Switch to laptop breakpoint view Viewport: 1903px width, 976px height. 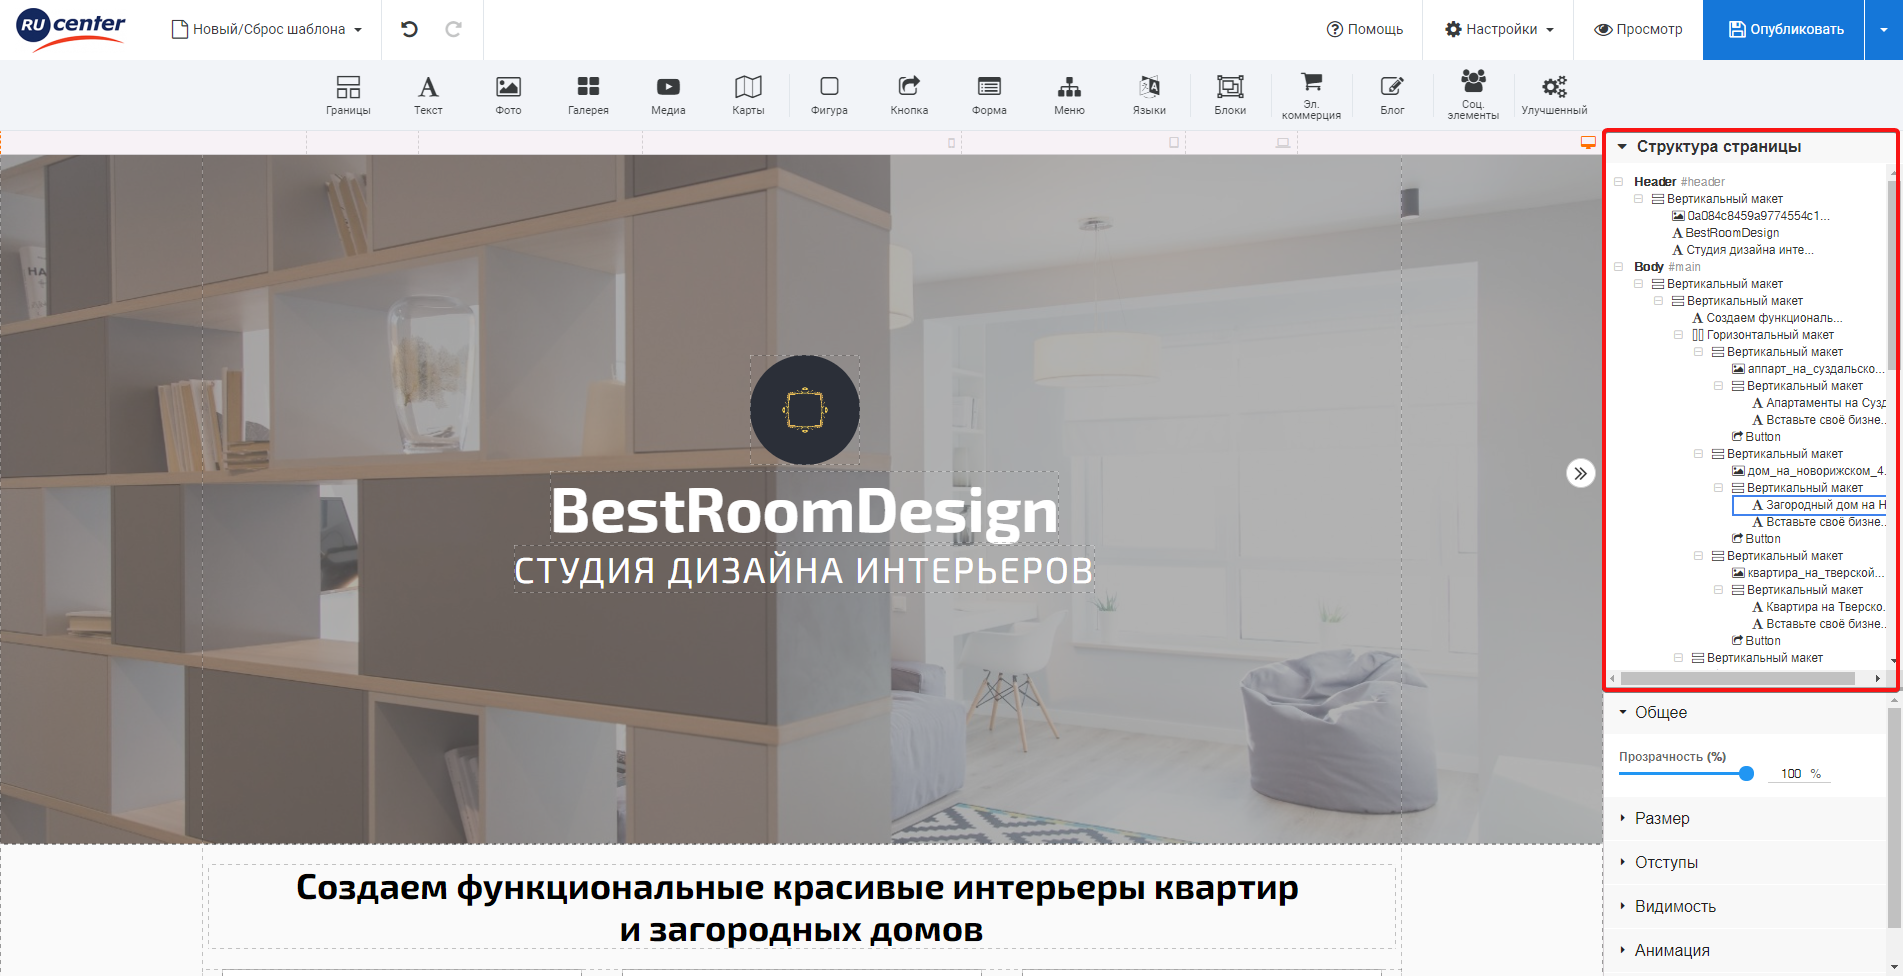click(x=1283, y=143)
